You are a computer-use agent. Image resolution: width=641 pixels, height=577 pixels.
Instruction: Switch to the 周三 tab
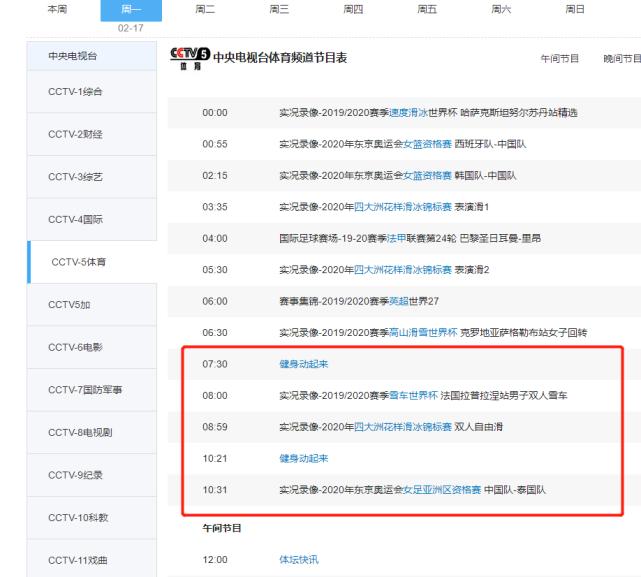click(279, 9)
